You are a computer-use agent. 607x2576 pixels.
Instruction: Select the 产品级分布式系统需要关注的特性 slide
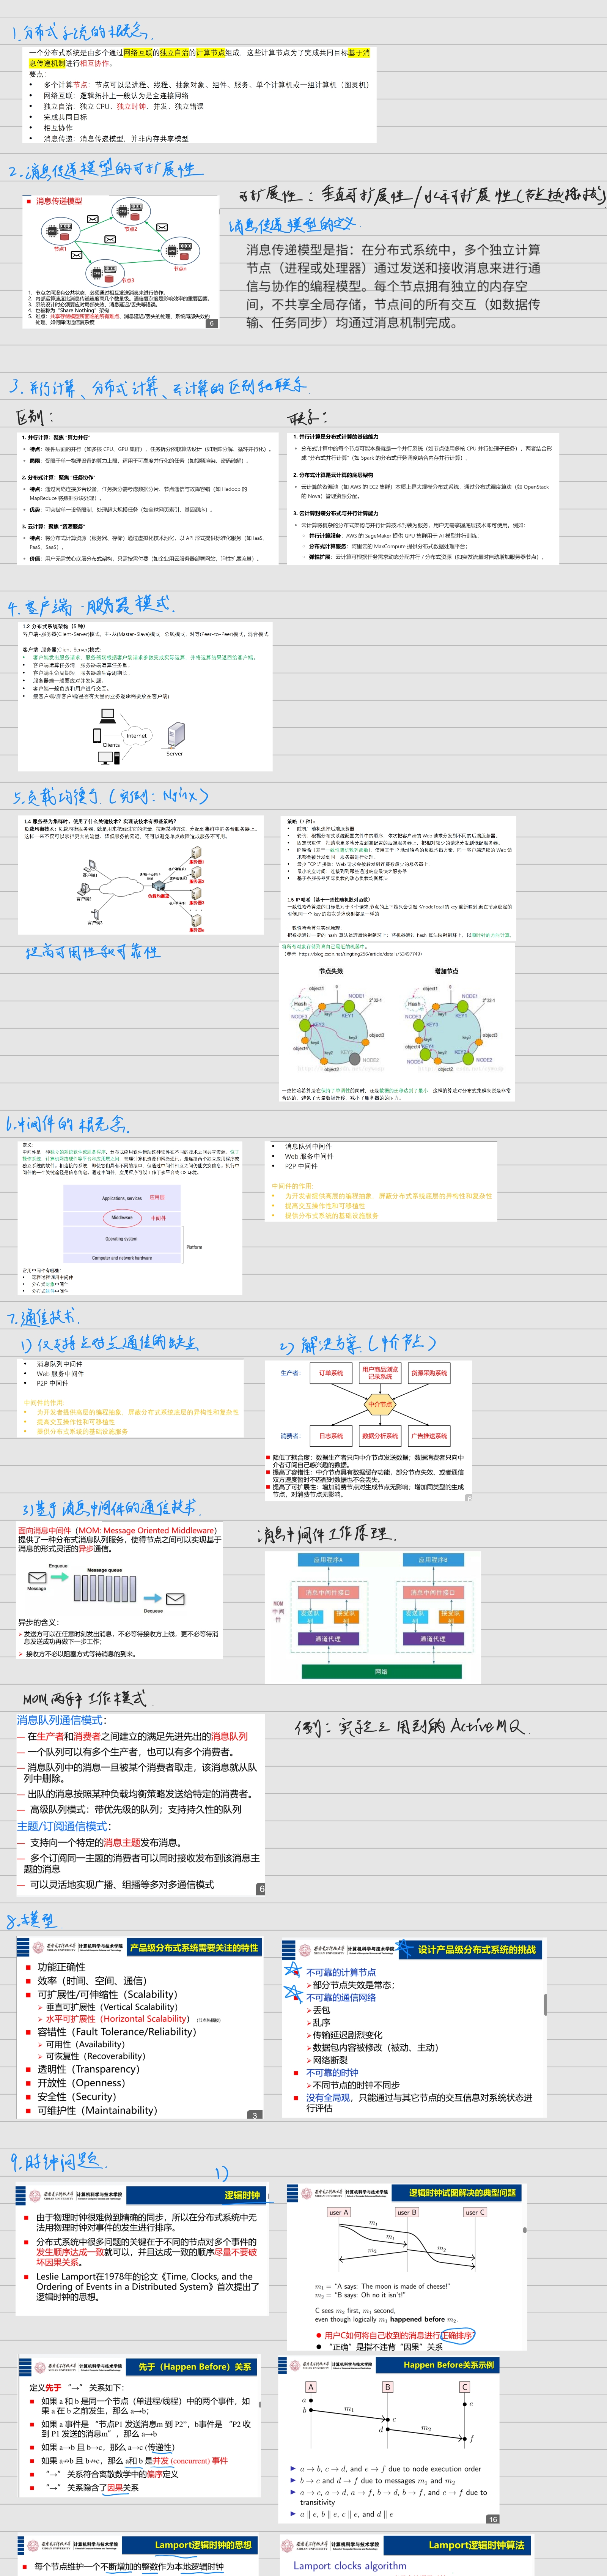pyautogui.click(x=140, y=2028)
